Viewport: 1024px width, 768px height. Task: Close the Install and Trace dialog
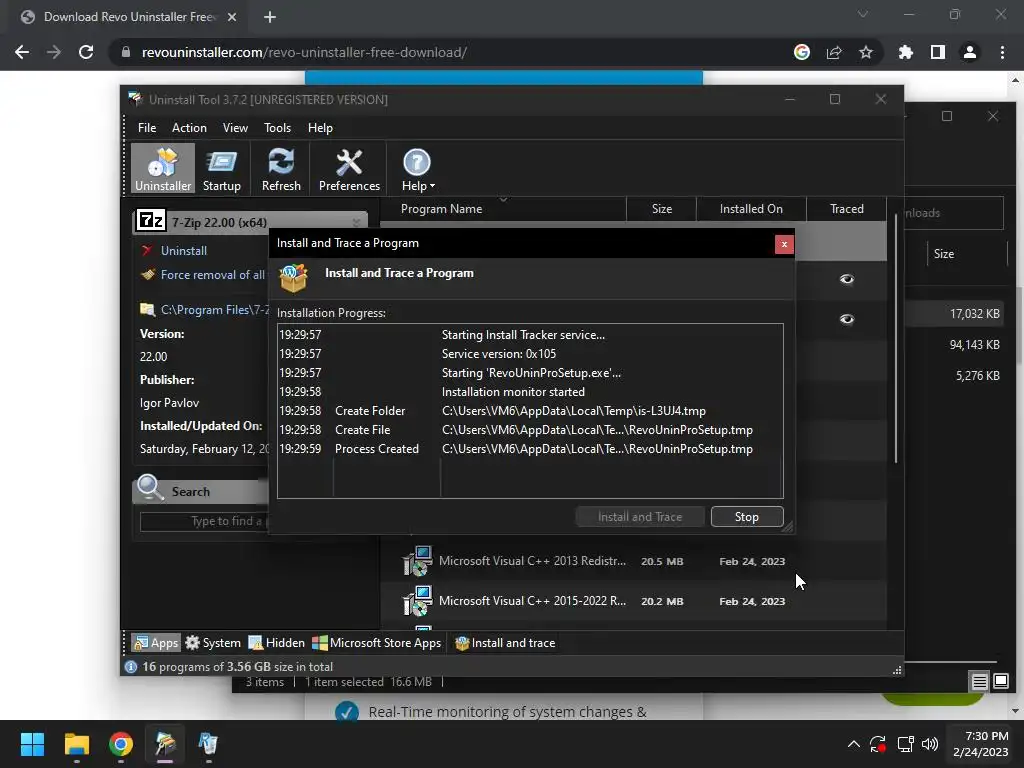[x=784, y=244]
